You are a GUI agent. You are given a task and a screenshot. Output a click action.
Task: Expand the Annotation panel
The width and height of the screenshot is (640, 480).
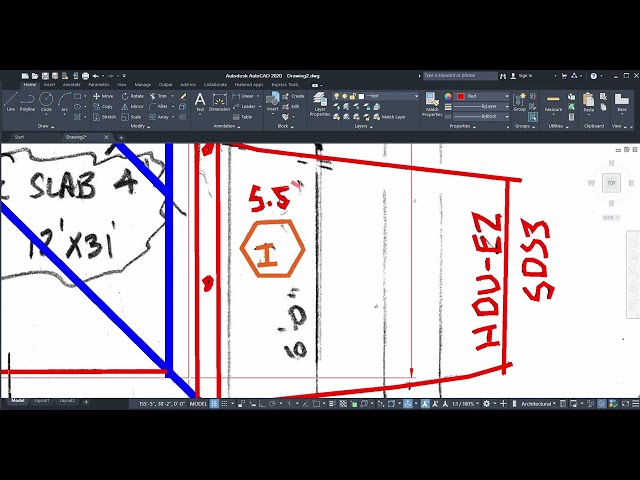[227, 127]
